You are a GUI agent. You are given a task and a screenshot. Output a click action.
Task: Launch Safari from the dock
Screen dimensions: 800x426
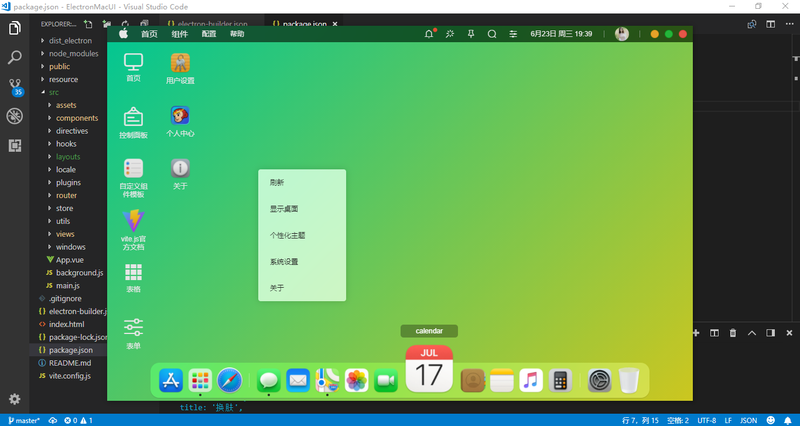coord(230,381)
